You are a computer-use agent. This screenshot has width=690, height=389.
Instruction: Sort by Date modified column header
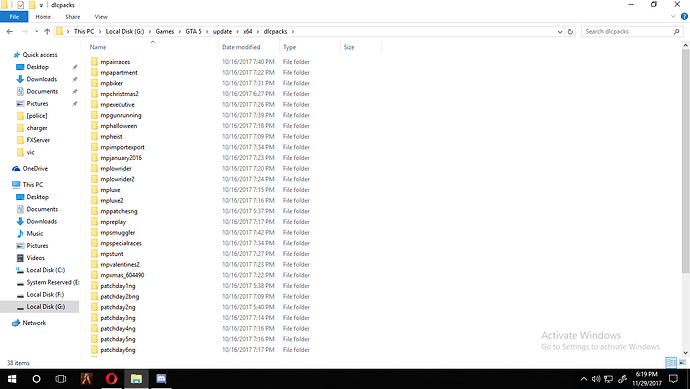[241, 47]
